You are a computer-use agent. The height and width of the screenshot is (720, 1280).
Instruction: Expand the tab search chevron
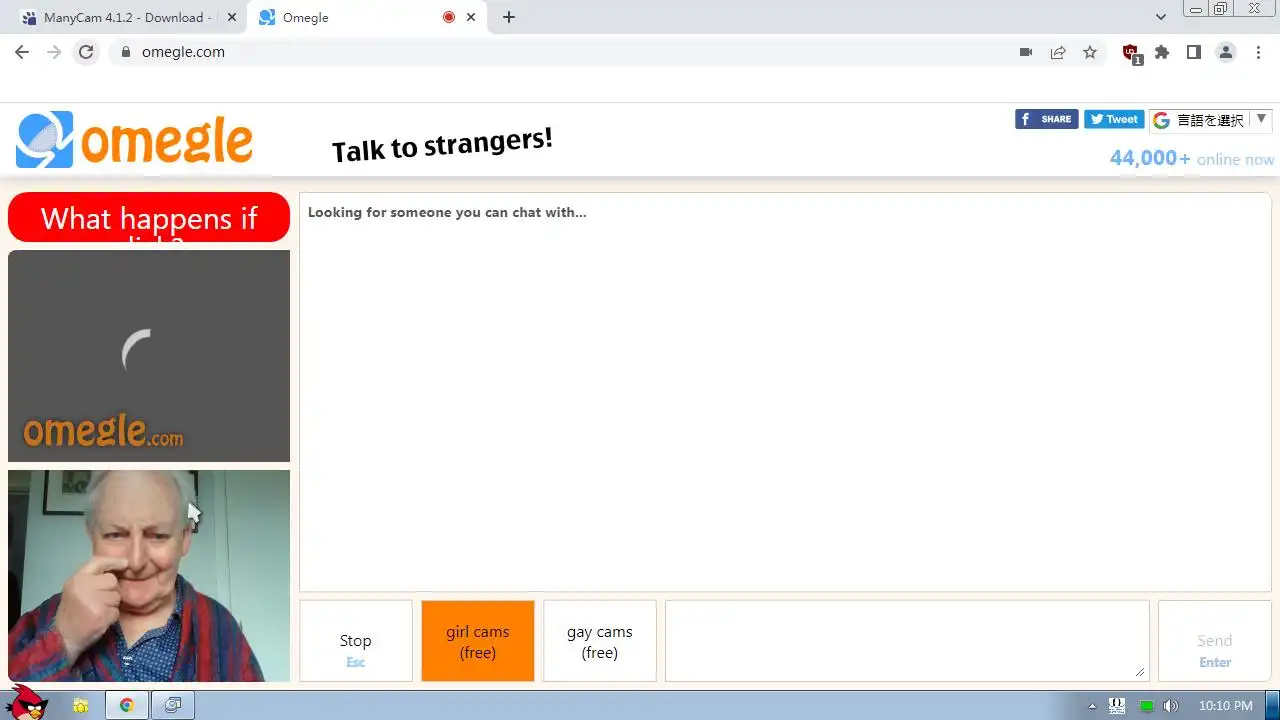click(x=1161, y=17)
